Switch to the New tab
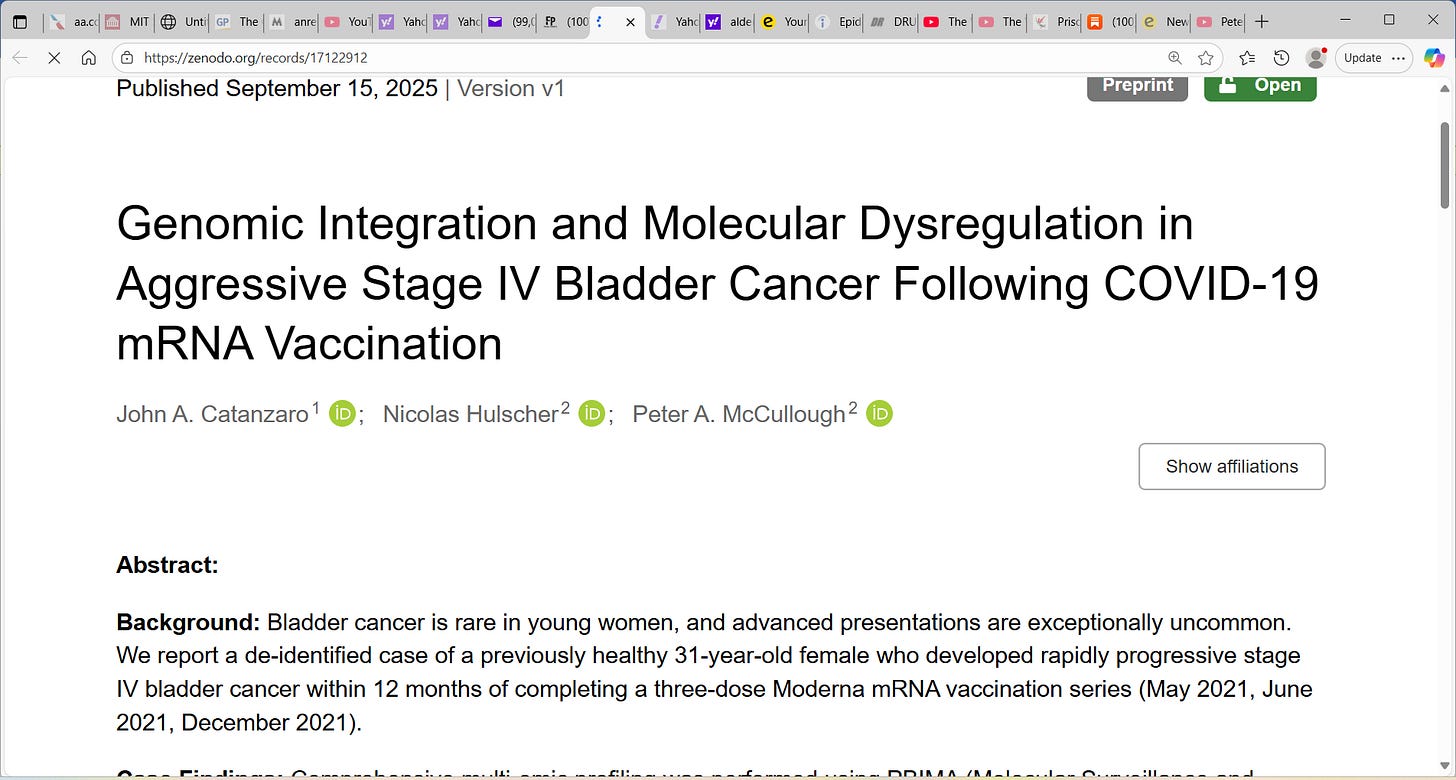The height and width of the screenshot is (780, 1456). click(1163, 21)
